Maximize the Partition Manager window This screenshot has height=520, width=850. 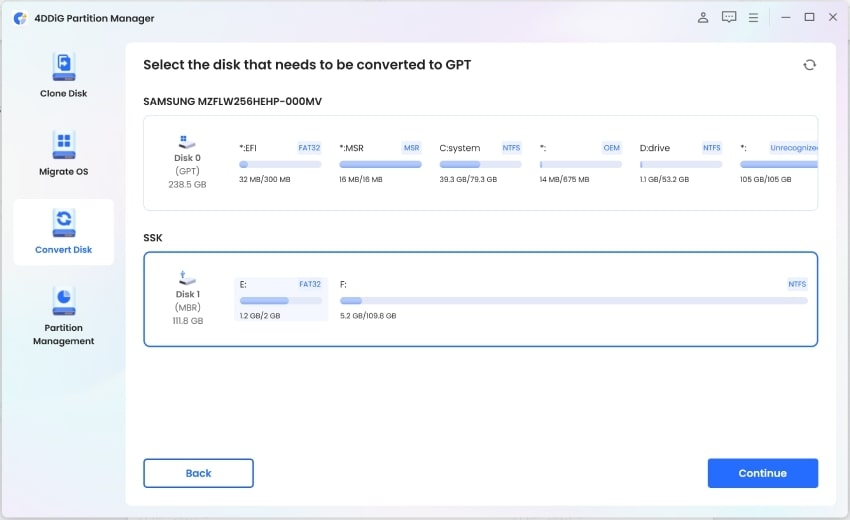[809, 17]
